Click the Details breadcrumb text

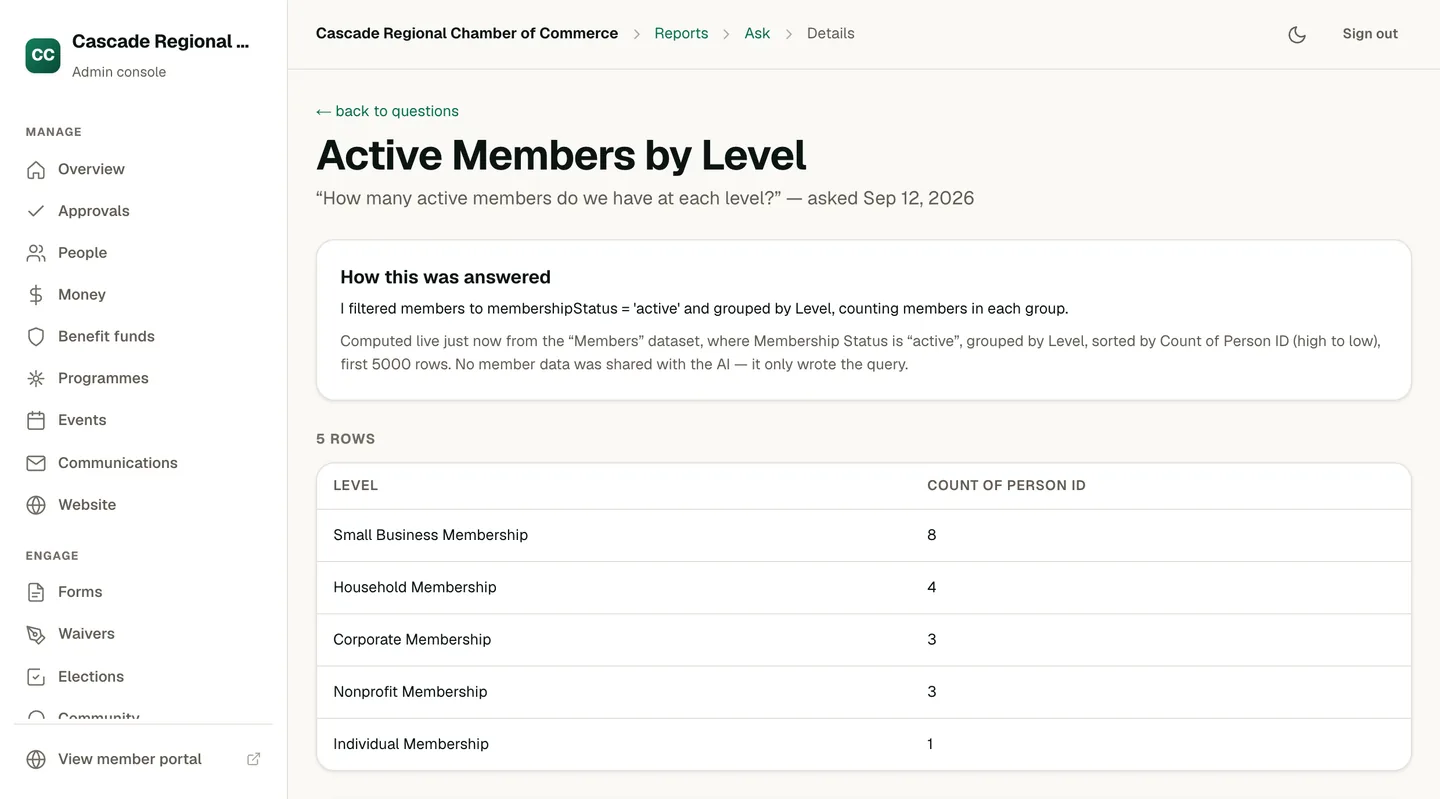[x=831, y=33]
